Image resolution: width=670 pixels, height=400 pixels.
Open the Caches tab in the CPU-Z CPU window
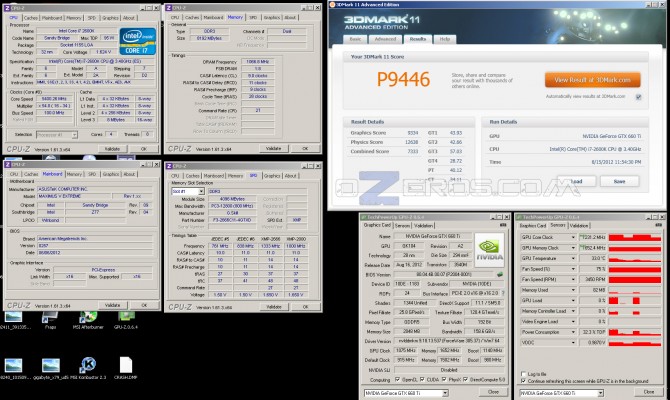31,18
